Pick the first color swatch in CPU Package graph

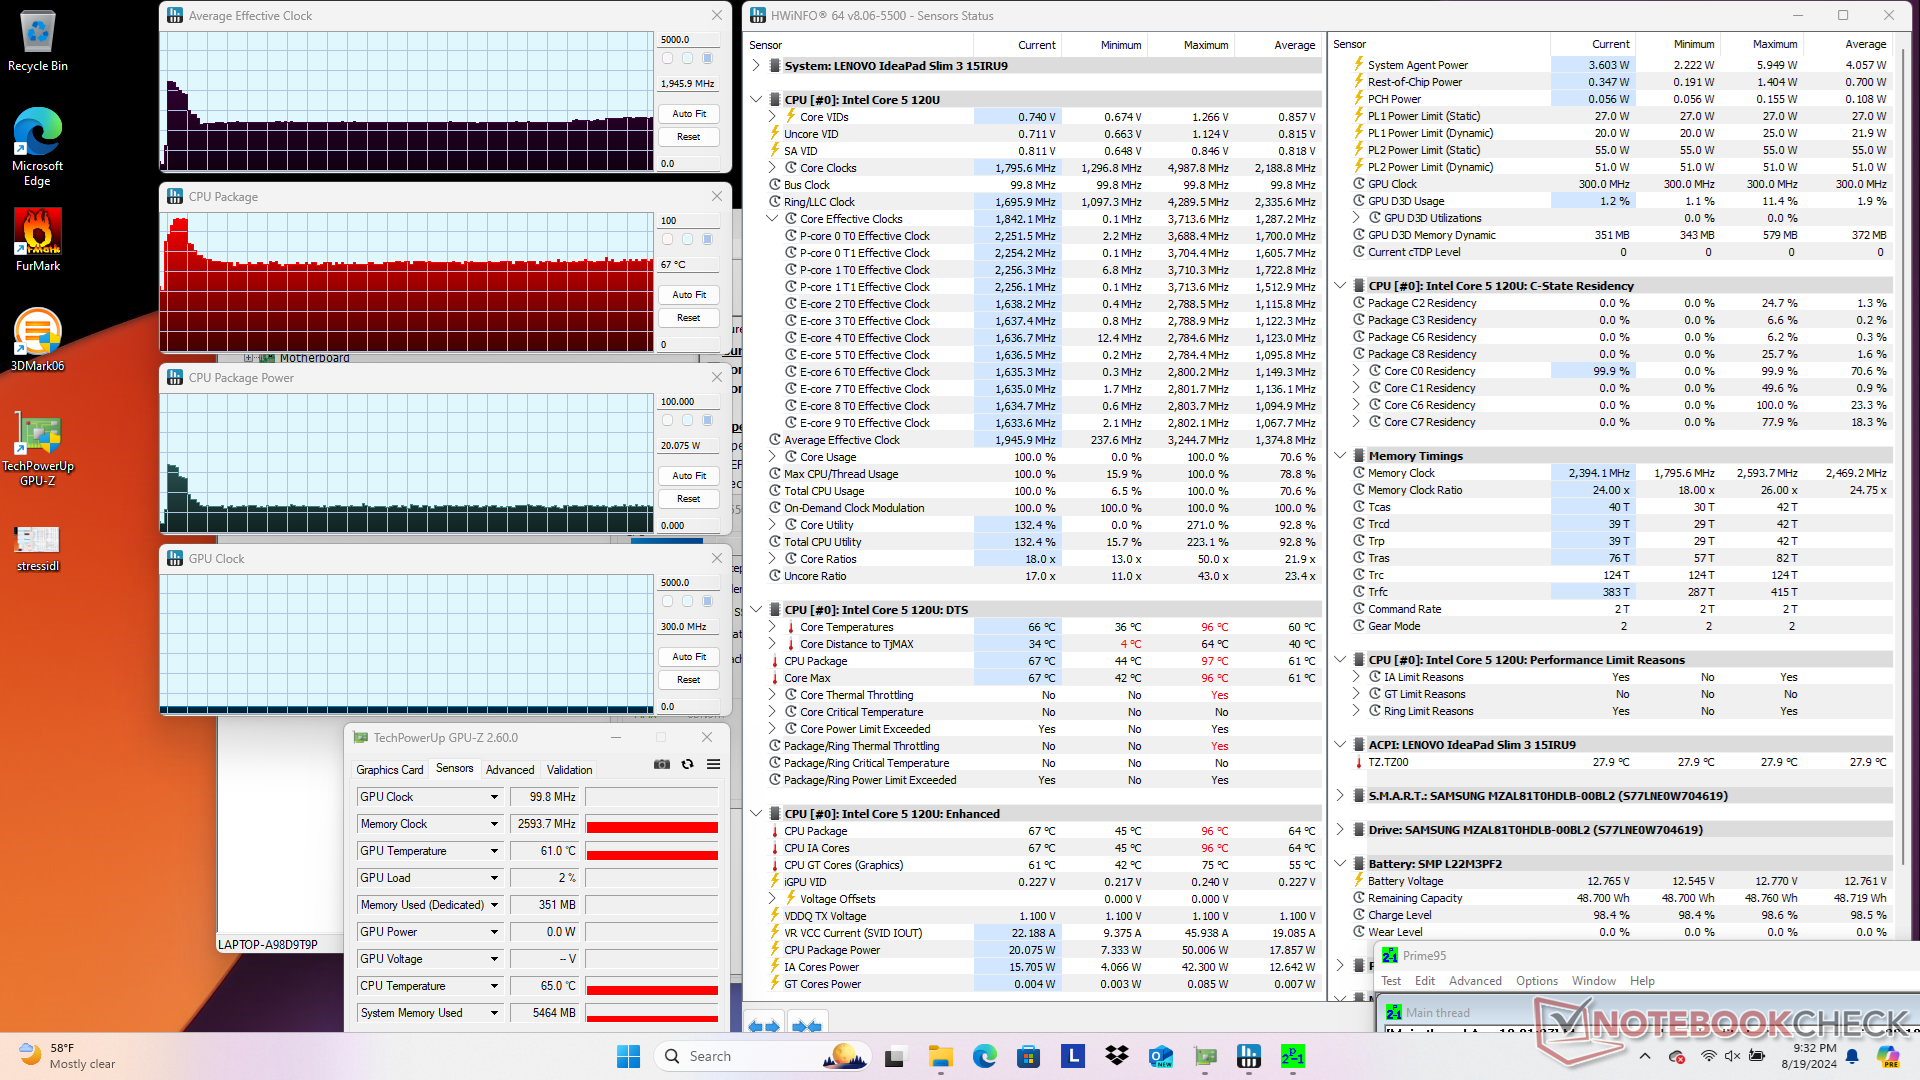(668, 239)
